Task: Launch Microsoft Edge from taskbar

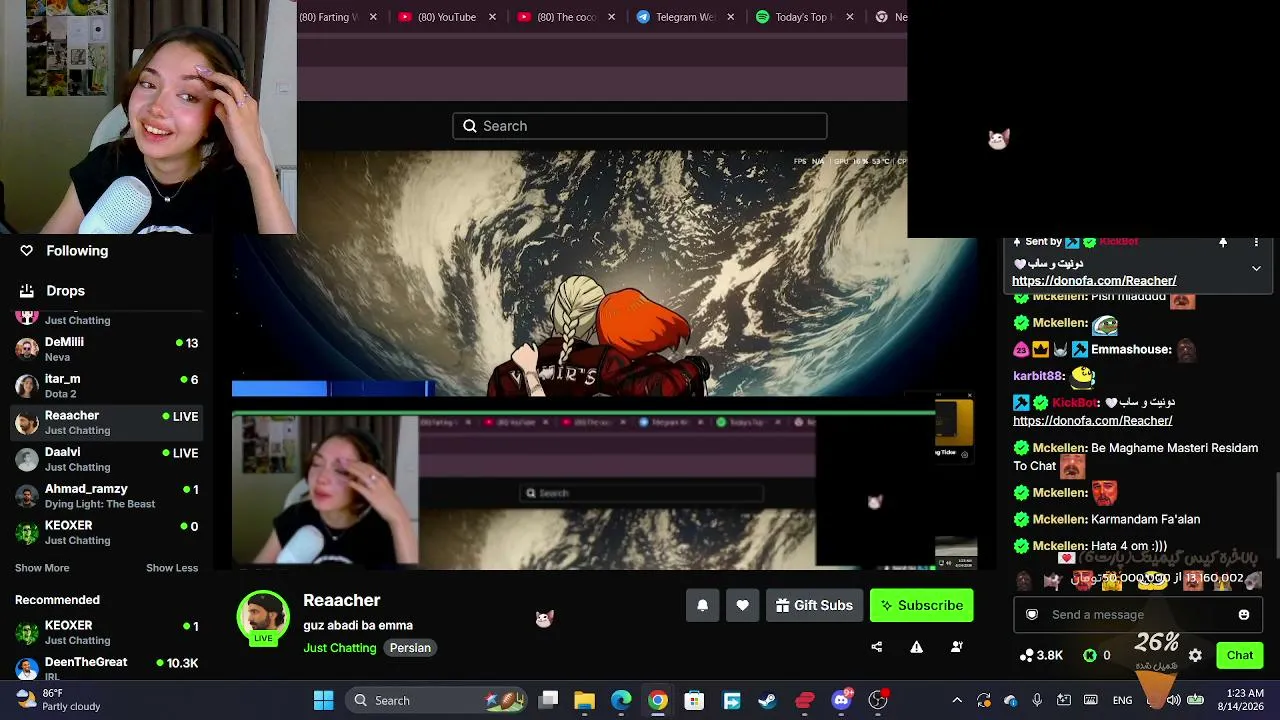Action: pos(621,700)
